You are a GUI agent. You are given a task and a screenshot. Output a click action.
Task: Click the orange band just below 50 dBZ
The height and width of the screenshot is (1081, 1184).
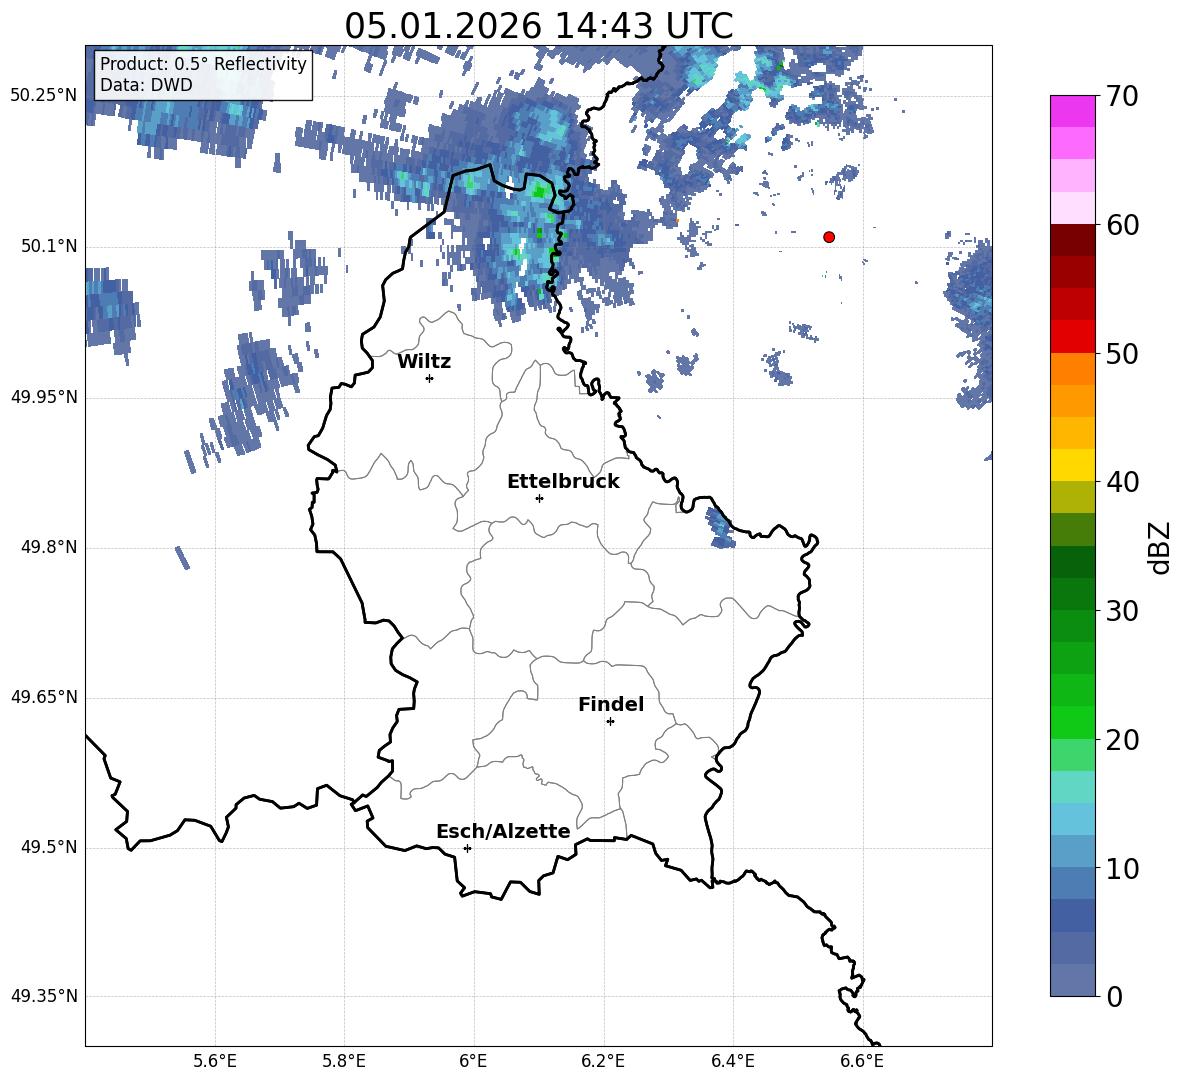[1073, 369]
